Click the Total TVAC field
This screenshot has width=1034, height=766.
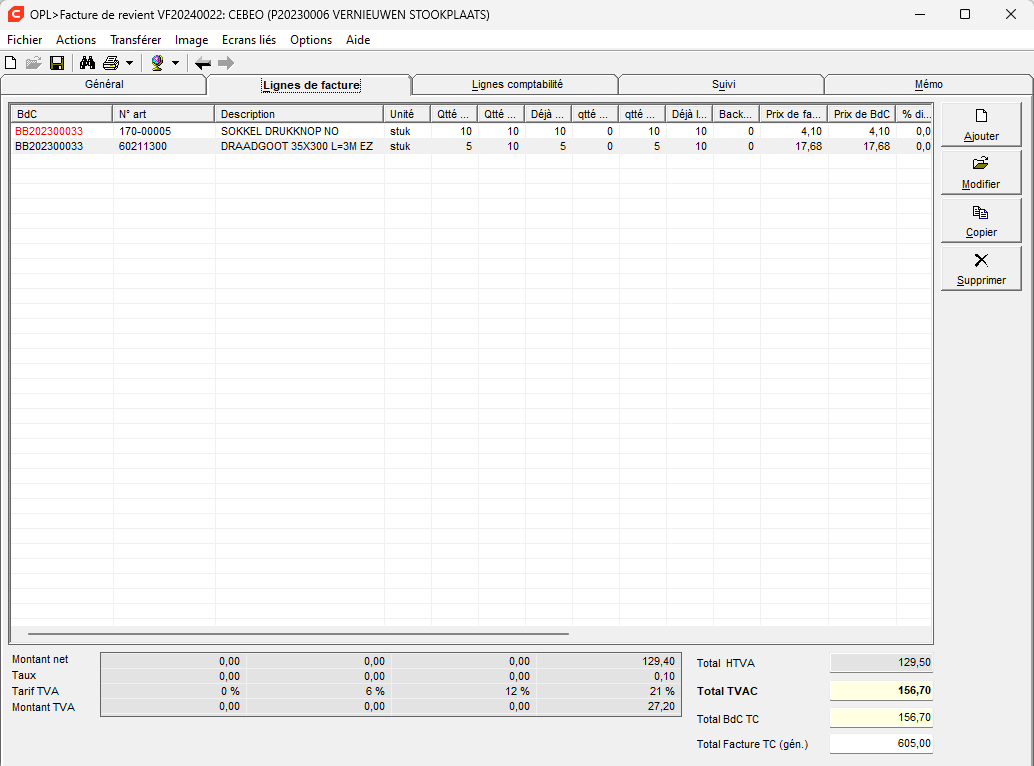tap(881, 691)
